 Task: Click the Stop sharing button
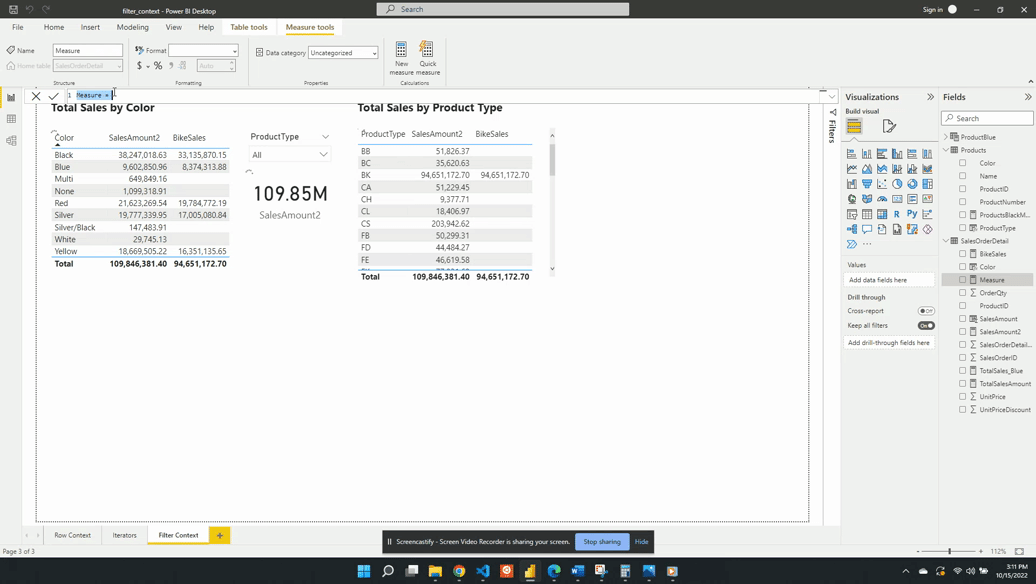pyautogui.click(x=602, y=542)
